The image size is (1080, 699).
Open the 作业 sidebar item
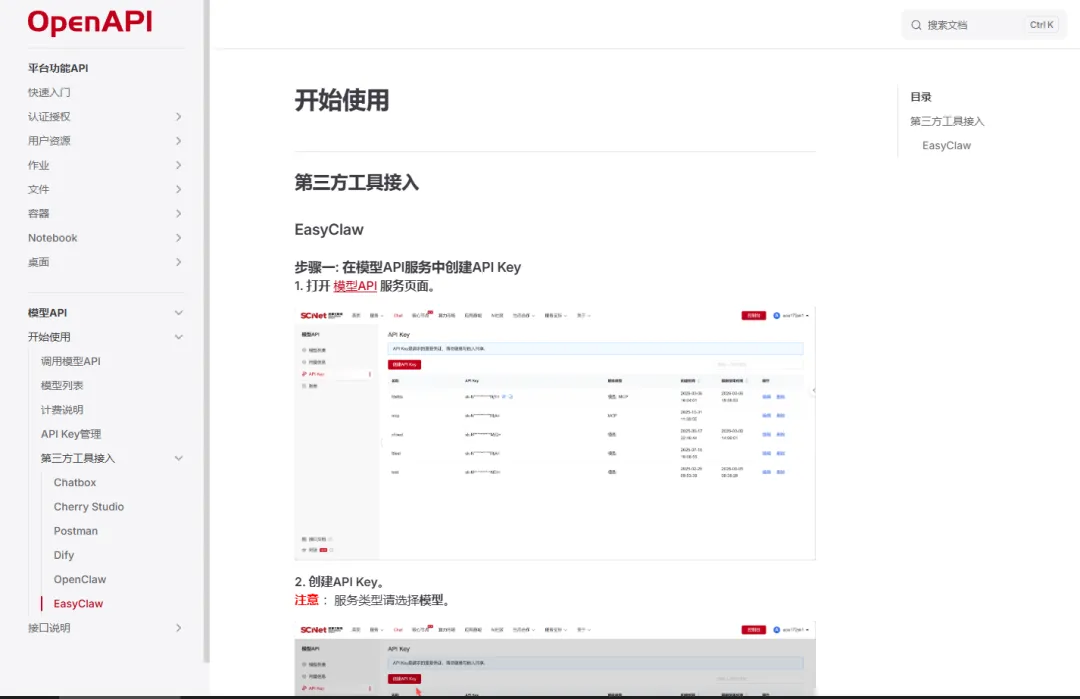39,165
